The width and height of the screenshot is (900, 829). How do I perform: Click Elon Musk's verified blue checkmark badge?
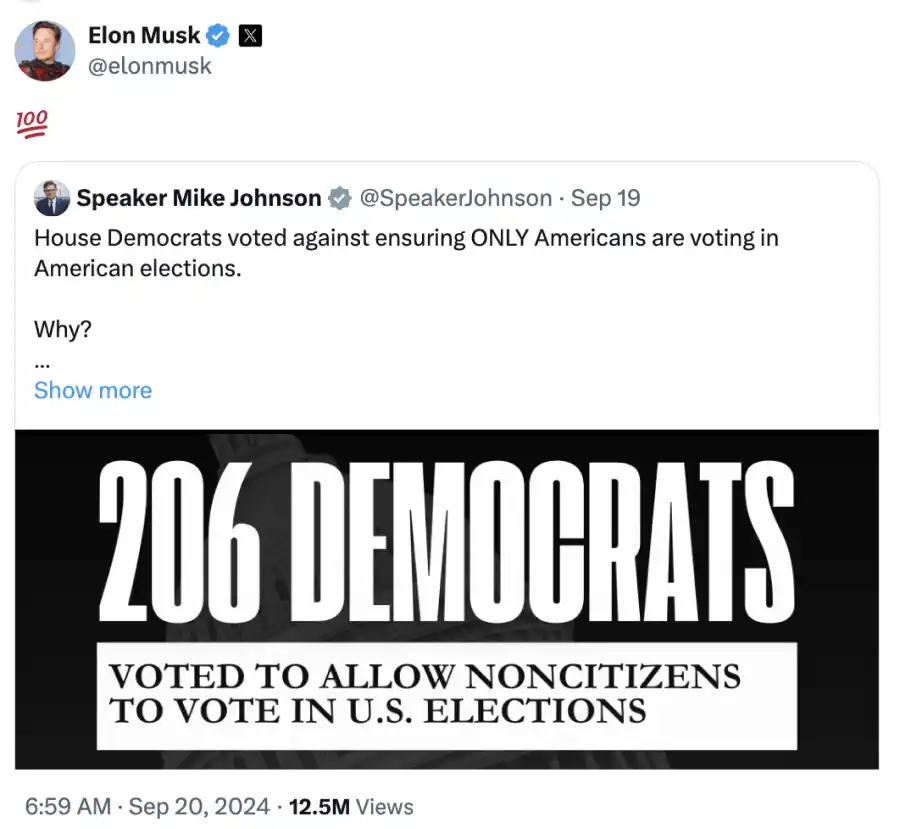216,35
